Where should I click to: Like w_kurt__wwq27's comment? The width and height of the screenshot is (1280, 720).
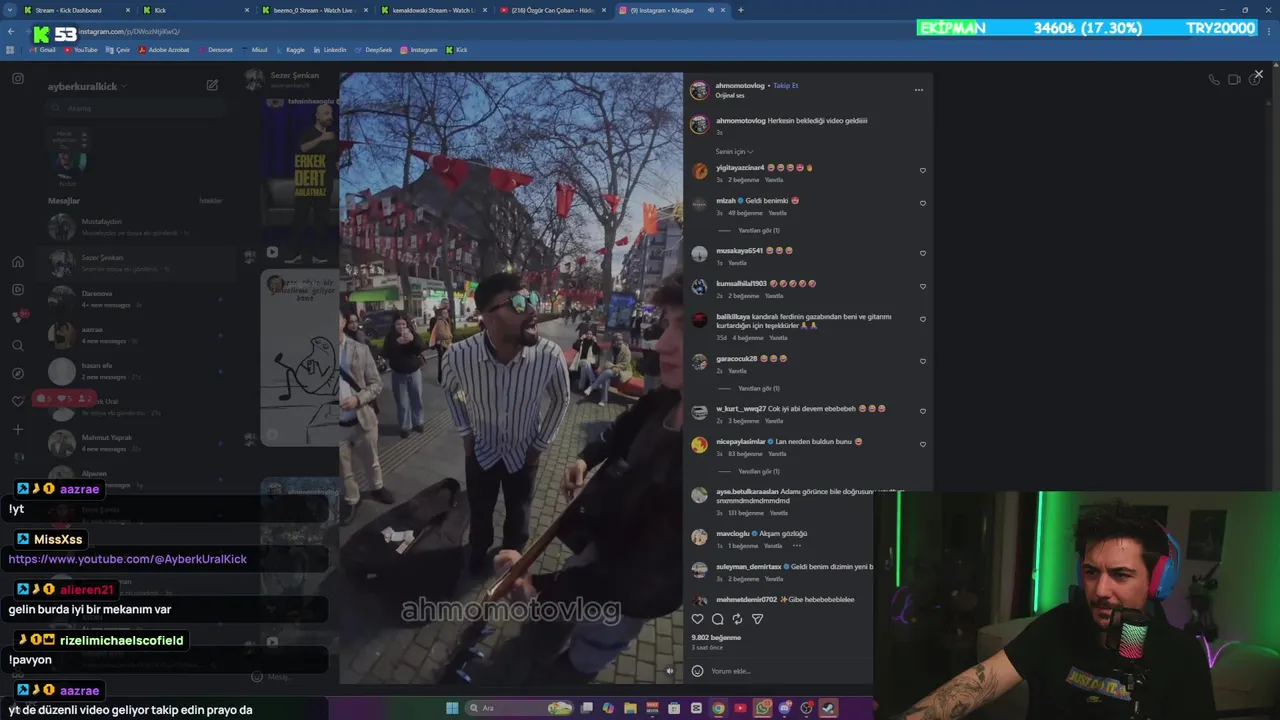pos(922,412)
